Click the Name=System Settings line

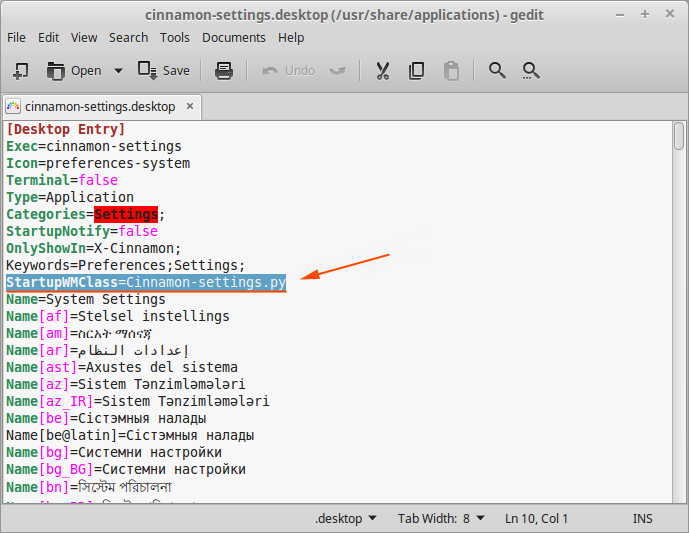click(x=86, y=300)
